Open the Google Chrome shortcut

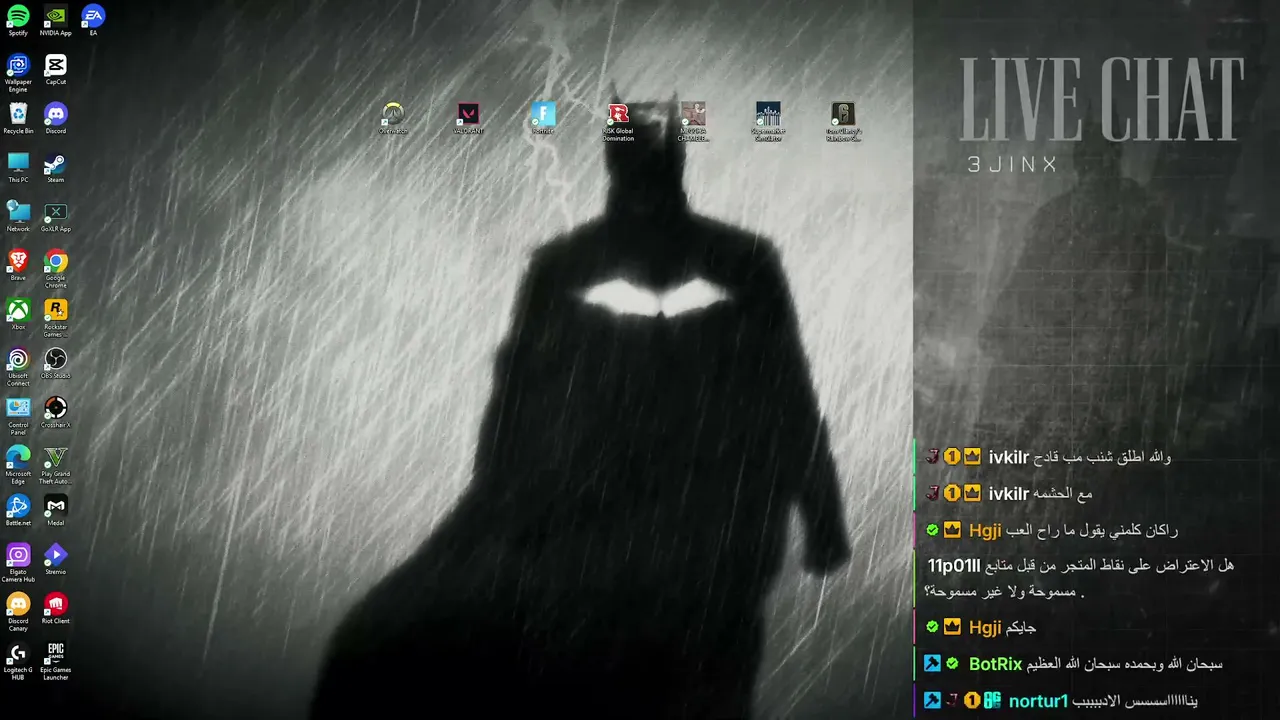point(56,269)
